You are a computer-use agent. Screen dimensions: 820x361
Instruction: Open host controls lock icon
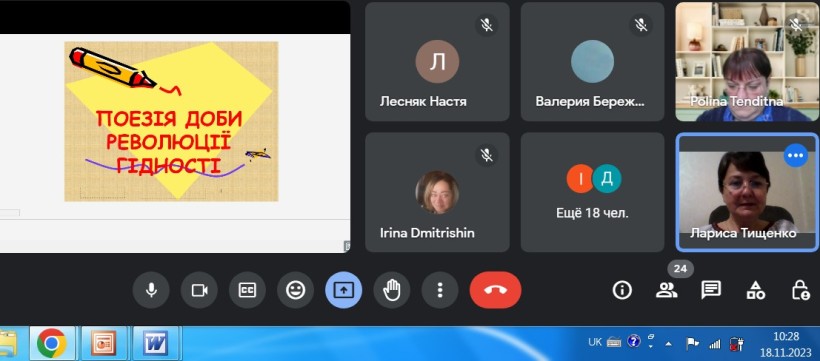800,290
